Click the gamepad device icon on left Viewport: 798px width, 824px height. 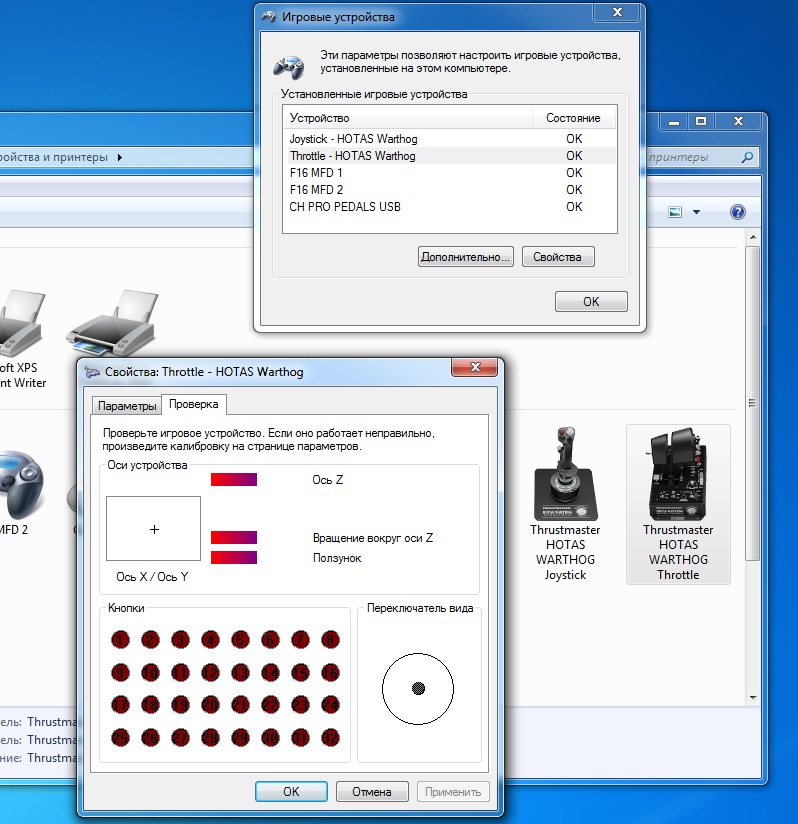[x=21, y=484]
